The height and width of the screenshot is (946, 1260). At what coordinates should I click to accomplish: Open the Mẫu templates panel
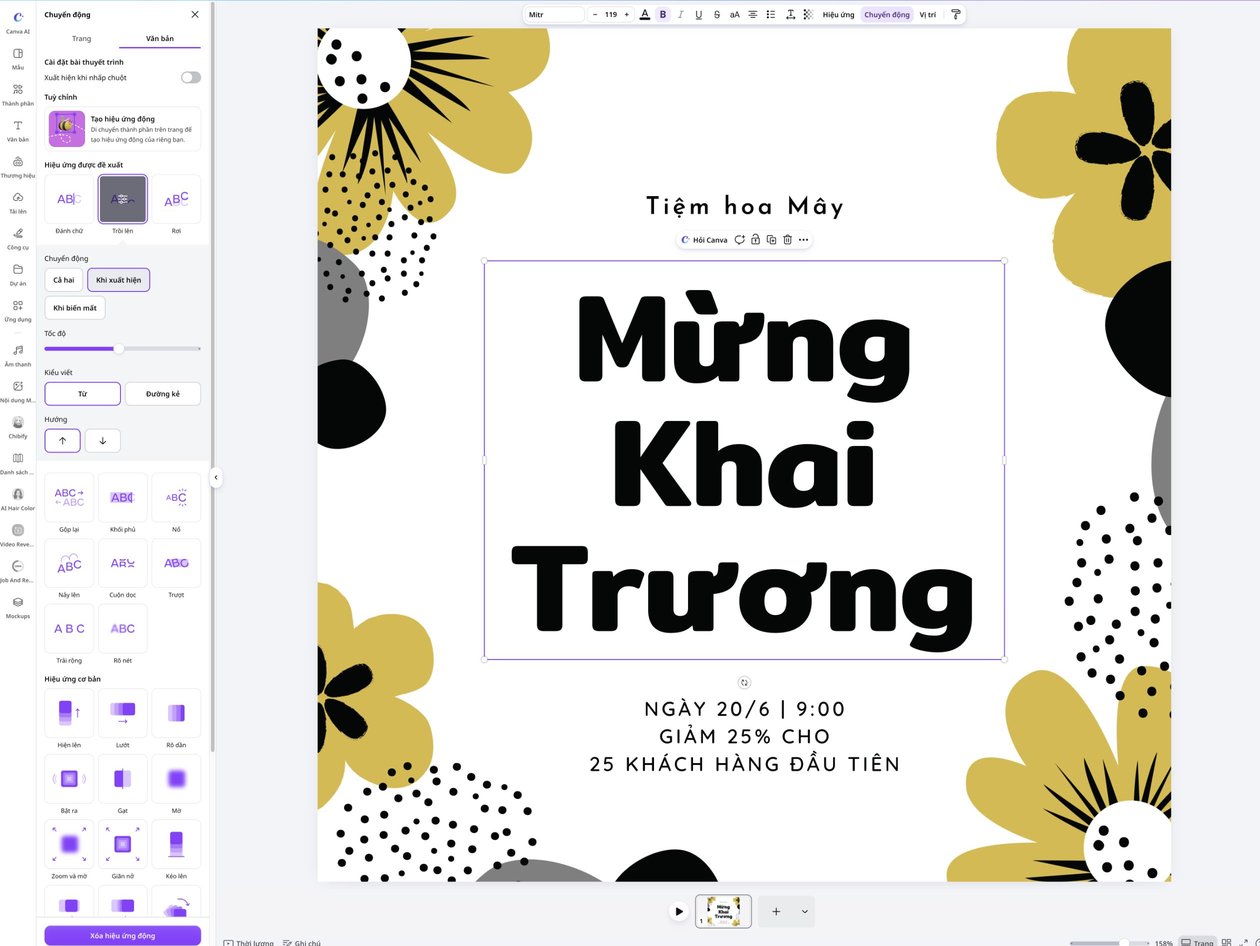(x=18, y=58)
